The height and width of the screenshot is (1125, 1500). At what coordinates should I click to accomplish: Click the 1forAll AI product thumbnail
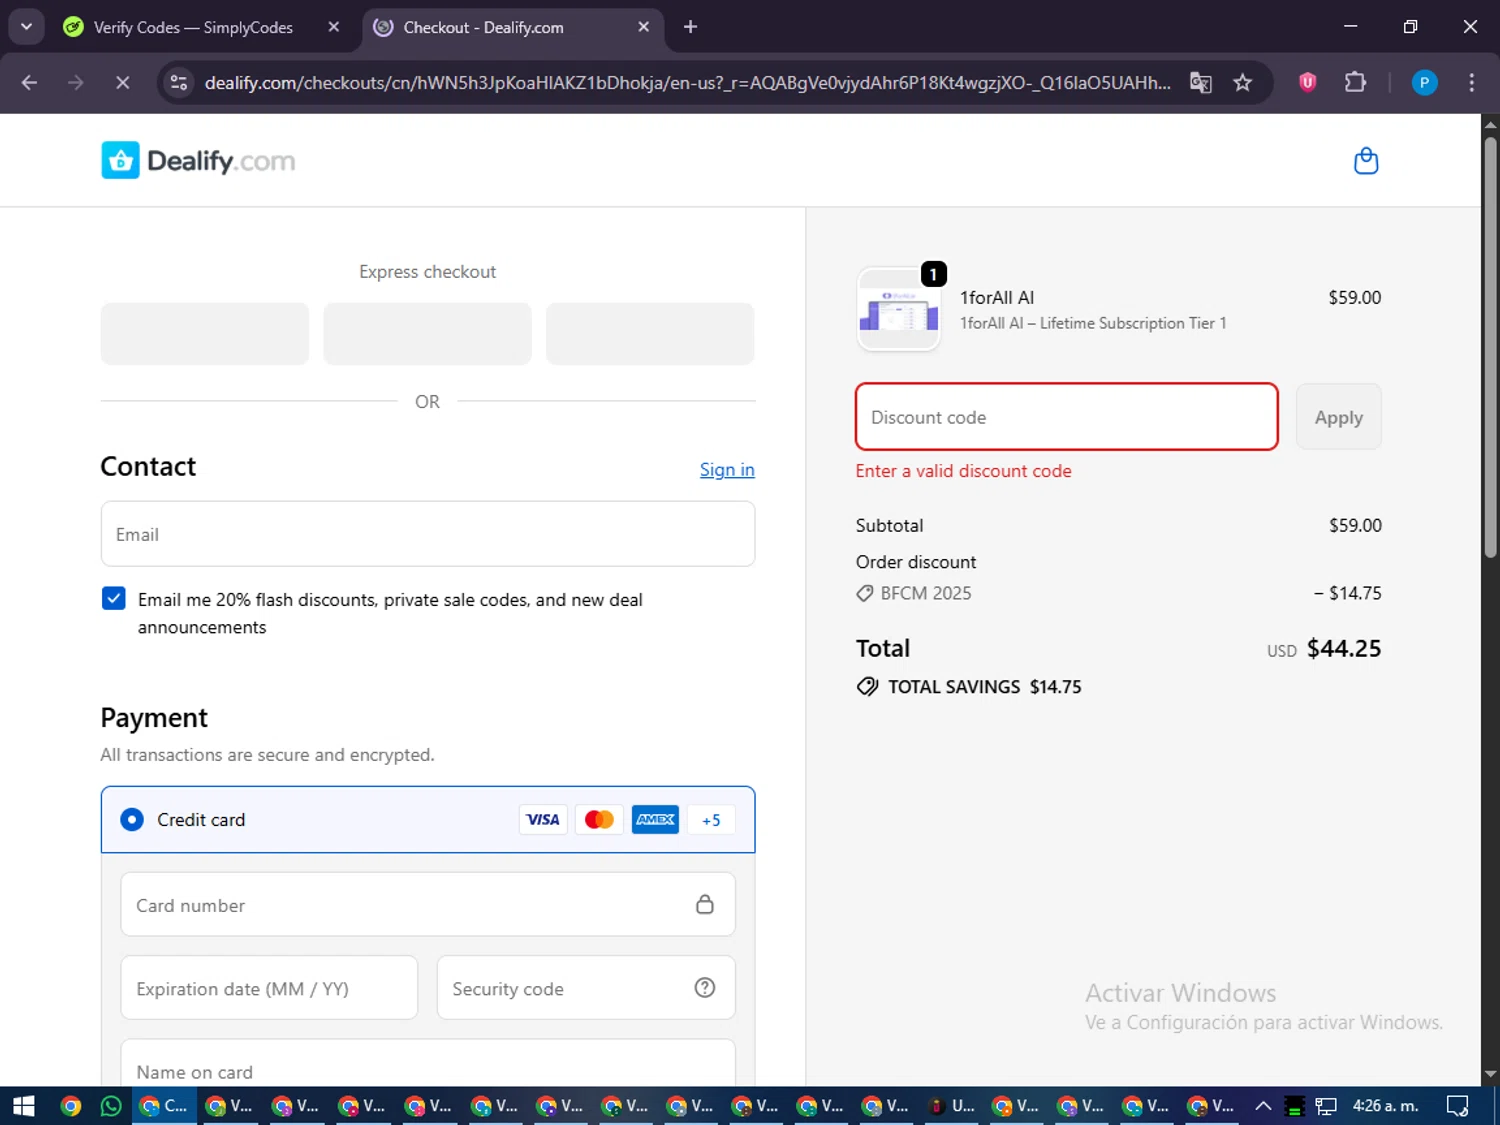pyautogui.click(x=899, y=310)
